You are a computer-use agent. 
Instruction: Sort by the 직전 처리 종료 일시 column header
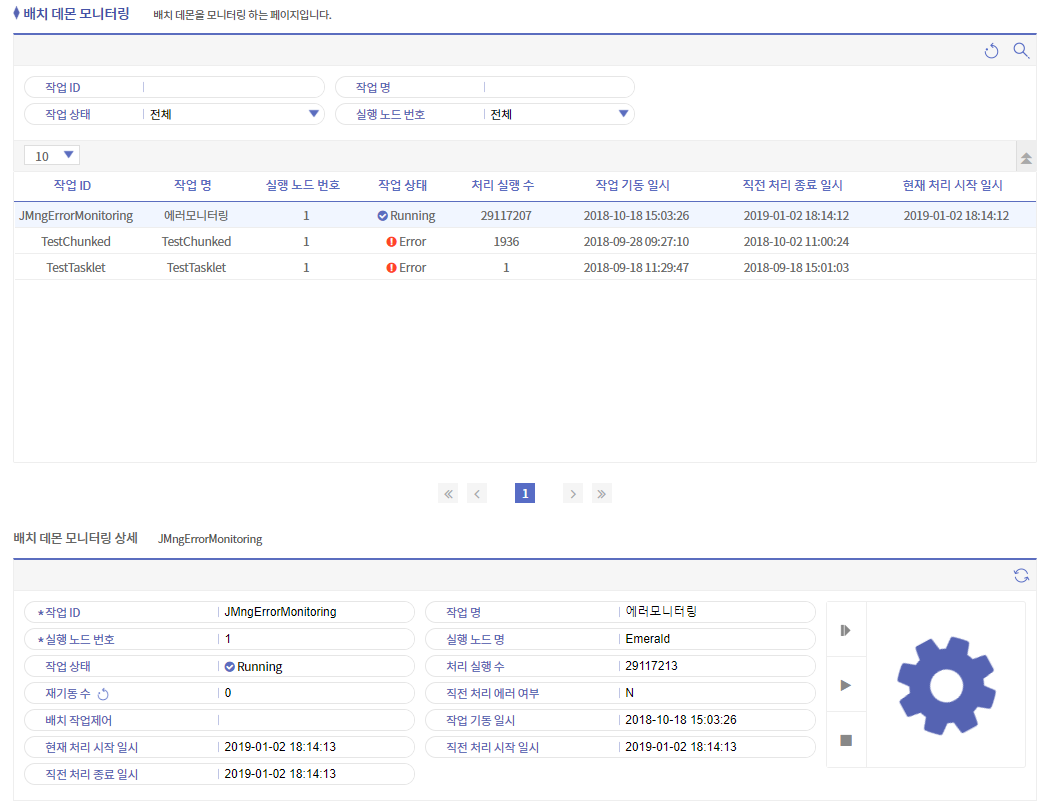click(x=793, y=185)
